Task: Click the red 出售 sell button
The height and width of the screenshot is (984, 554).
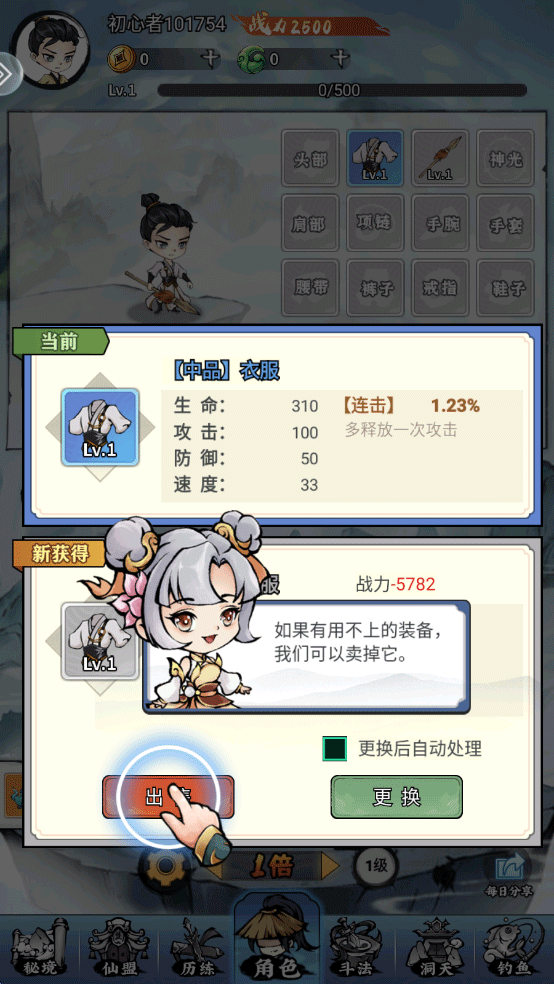Action: coord(168,797)
